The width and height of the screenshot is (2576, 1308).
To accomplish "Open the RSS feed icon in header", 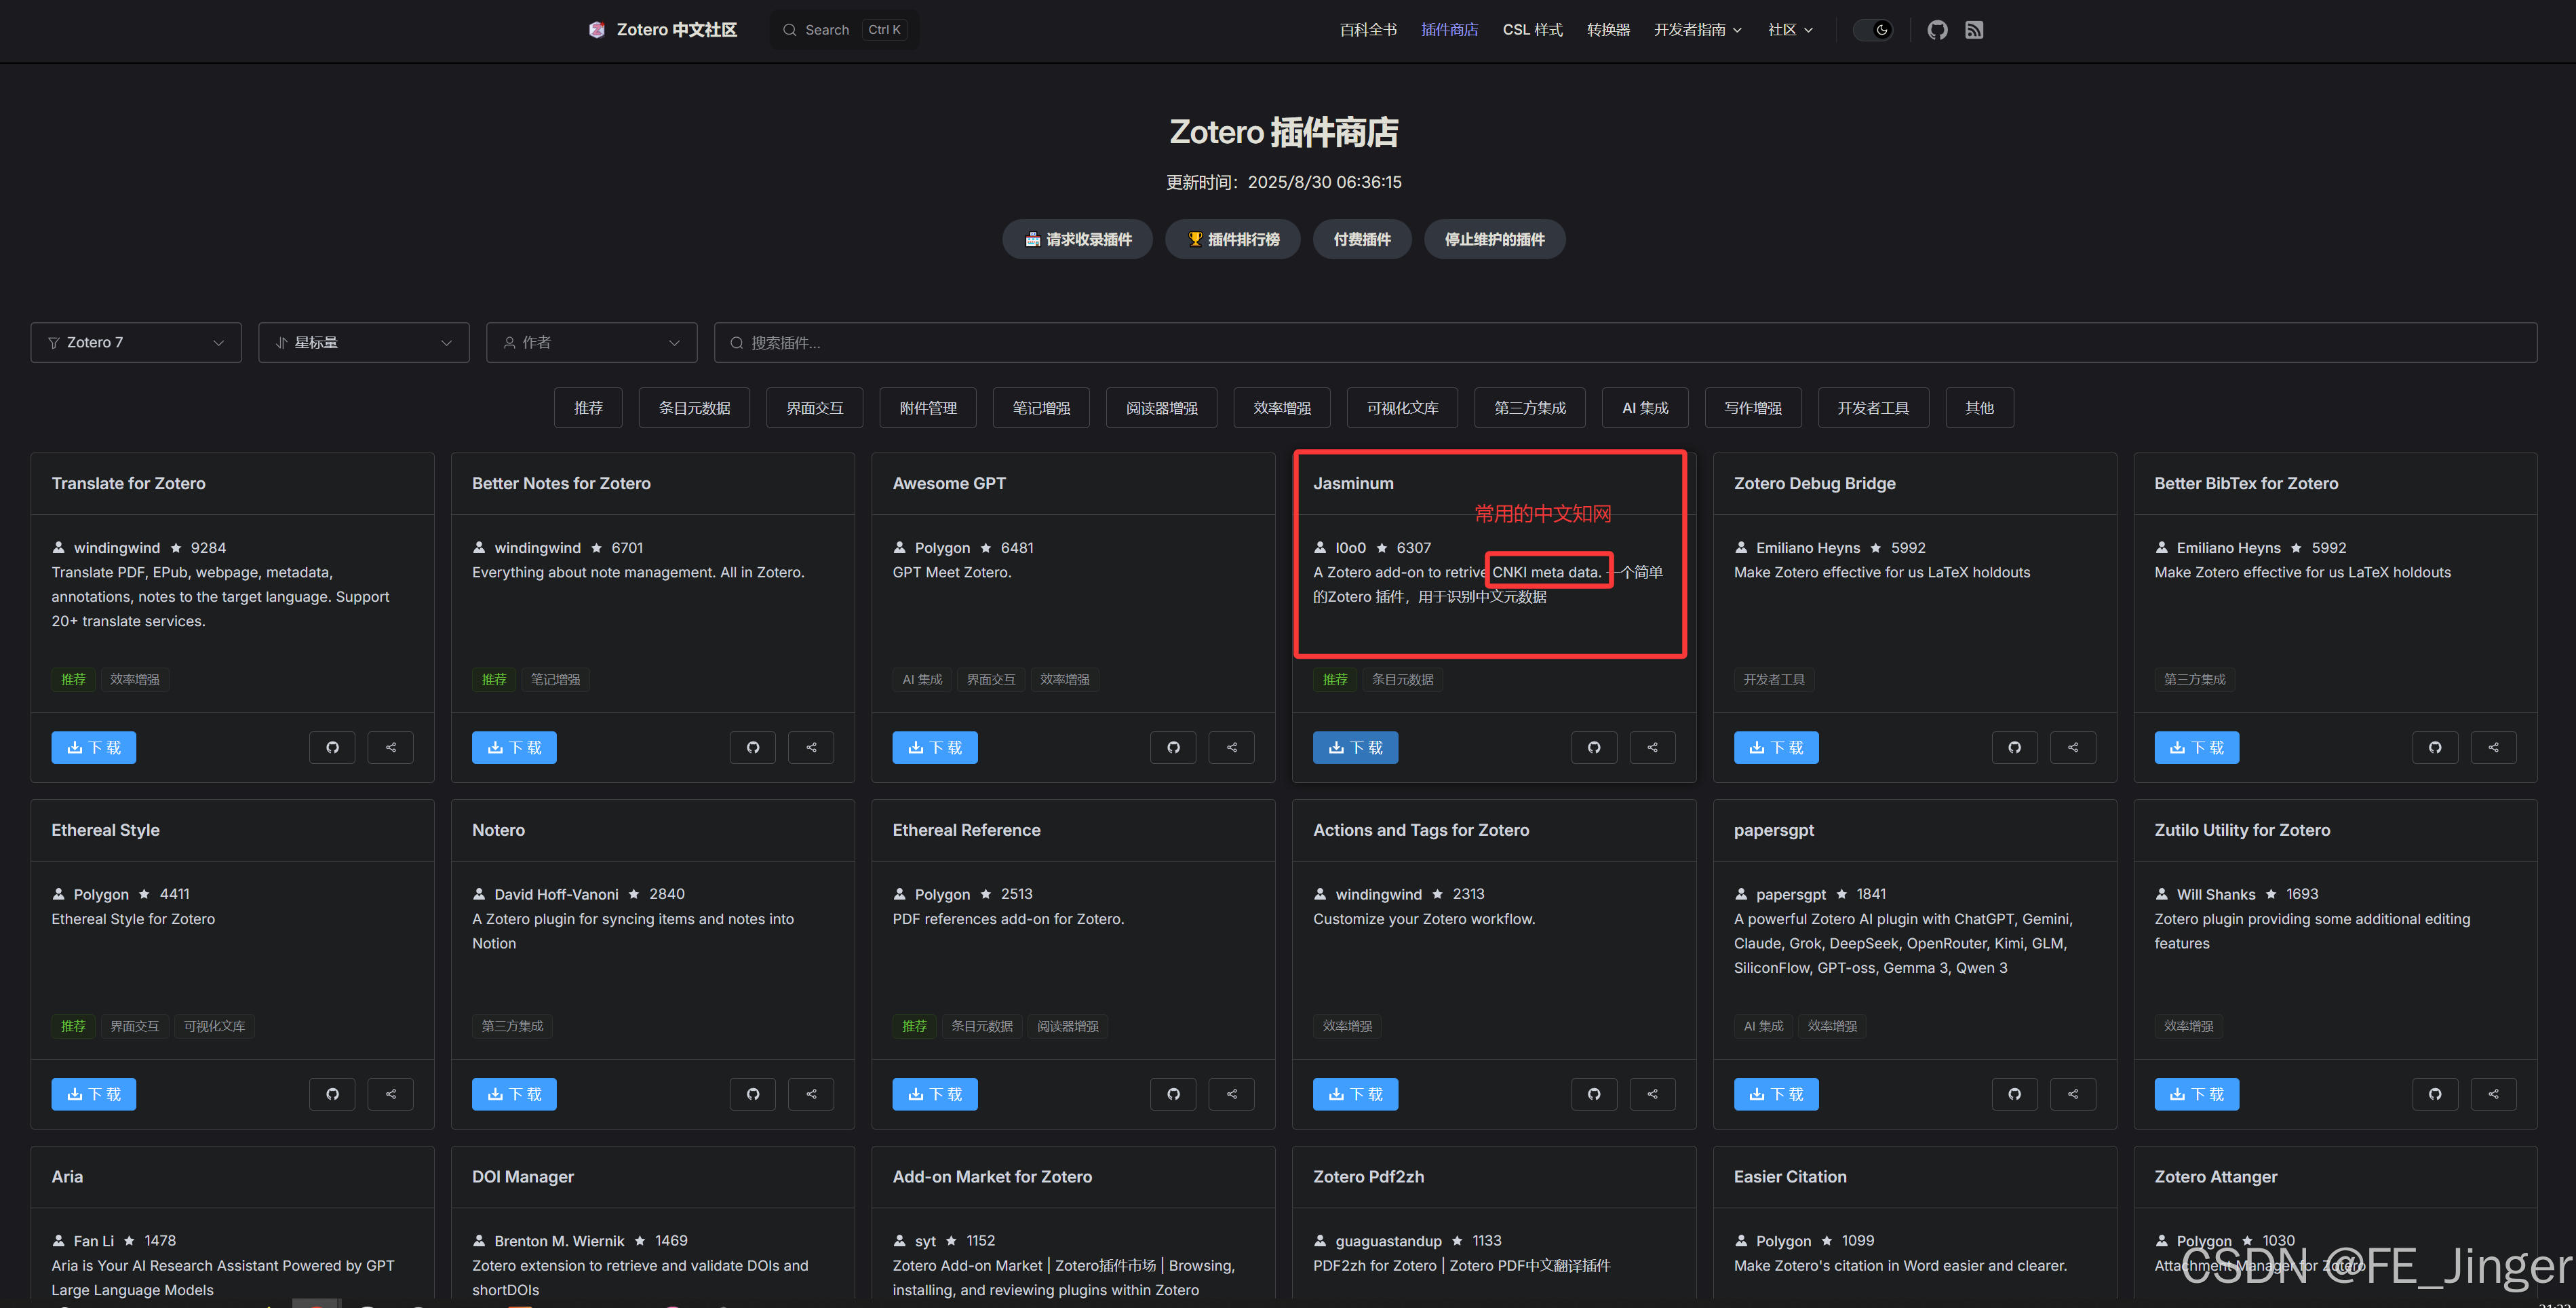I will [x=1974, y=30].
